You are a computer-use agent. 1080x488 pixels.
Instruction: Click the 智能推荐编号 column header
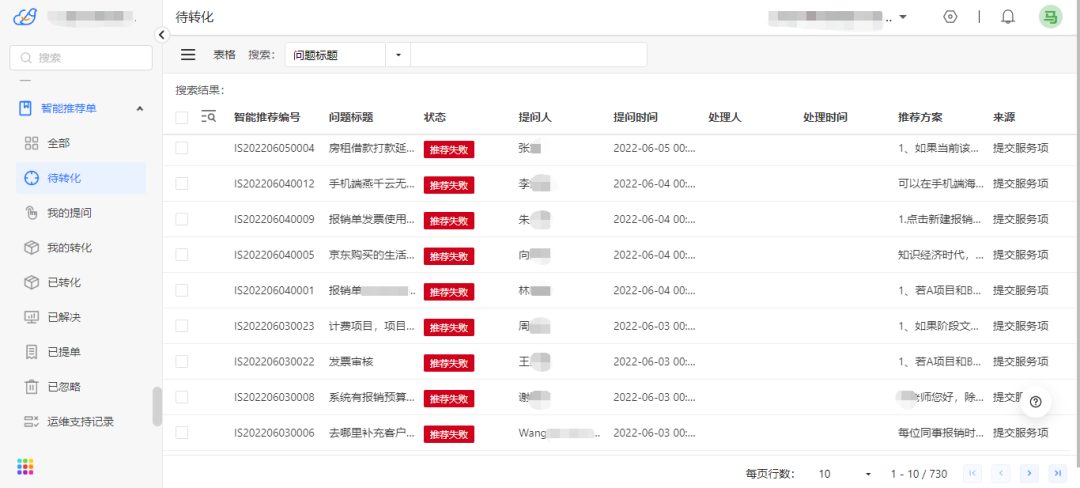click(x=267, y=118)
